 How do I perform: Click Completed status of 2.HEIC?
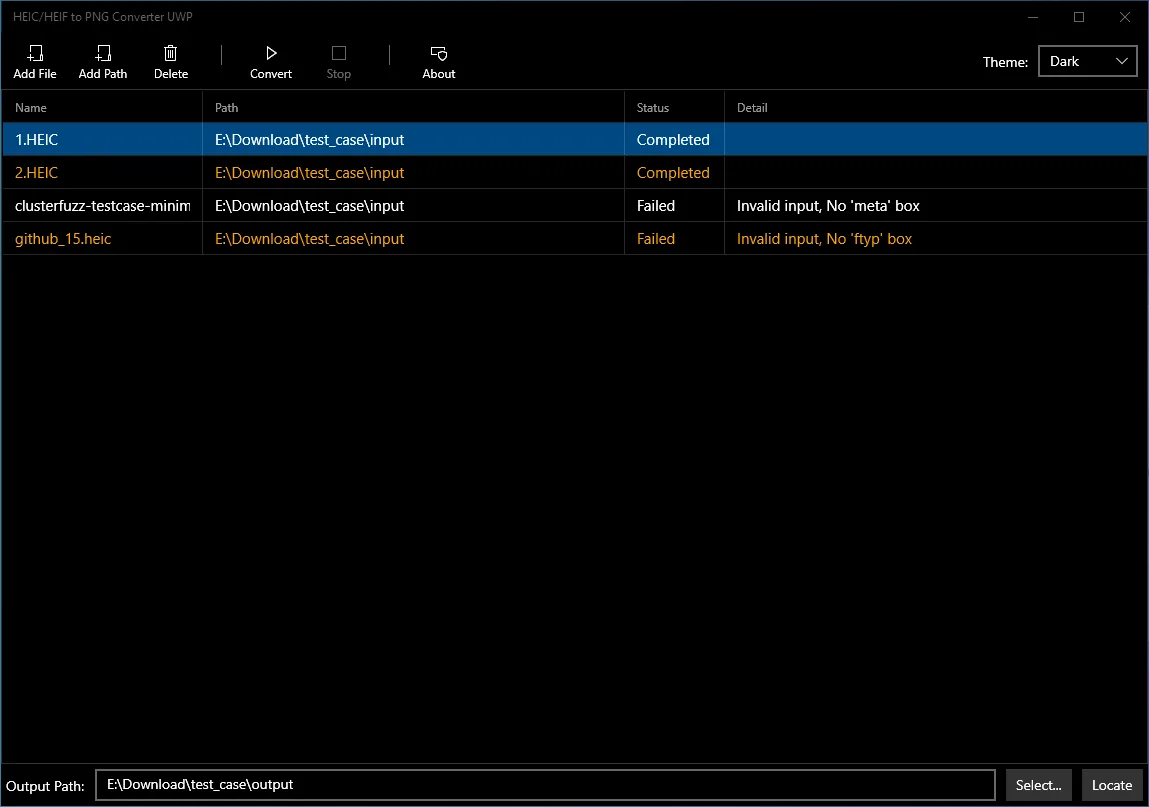coord(673,173)
